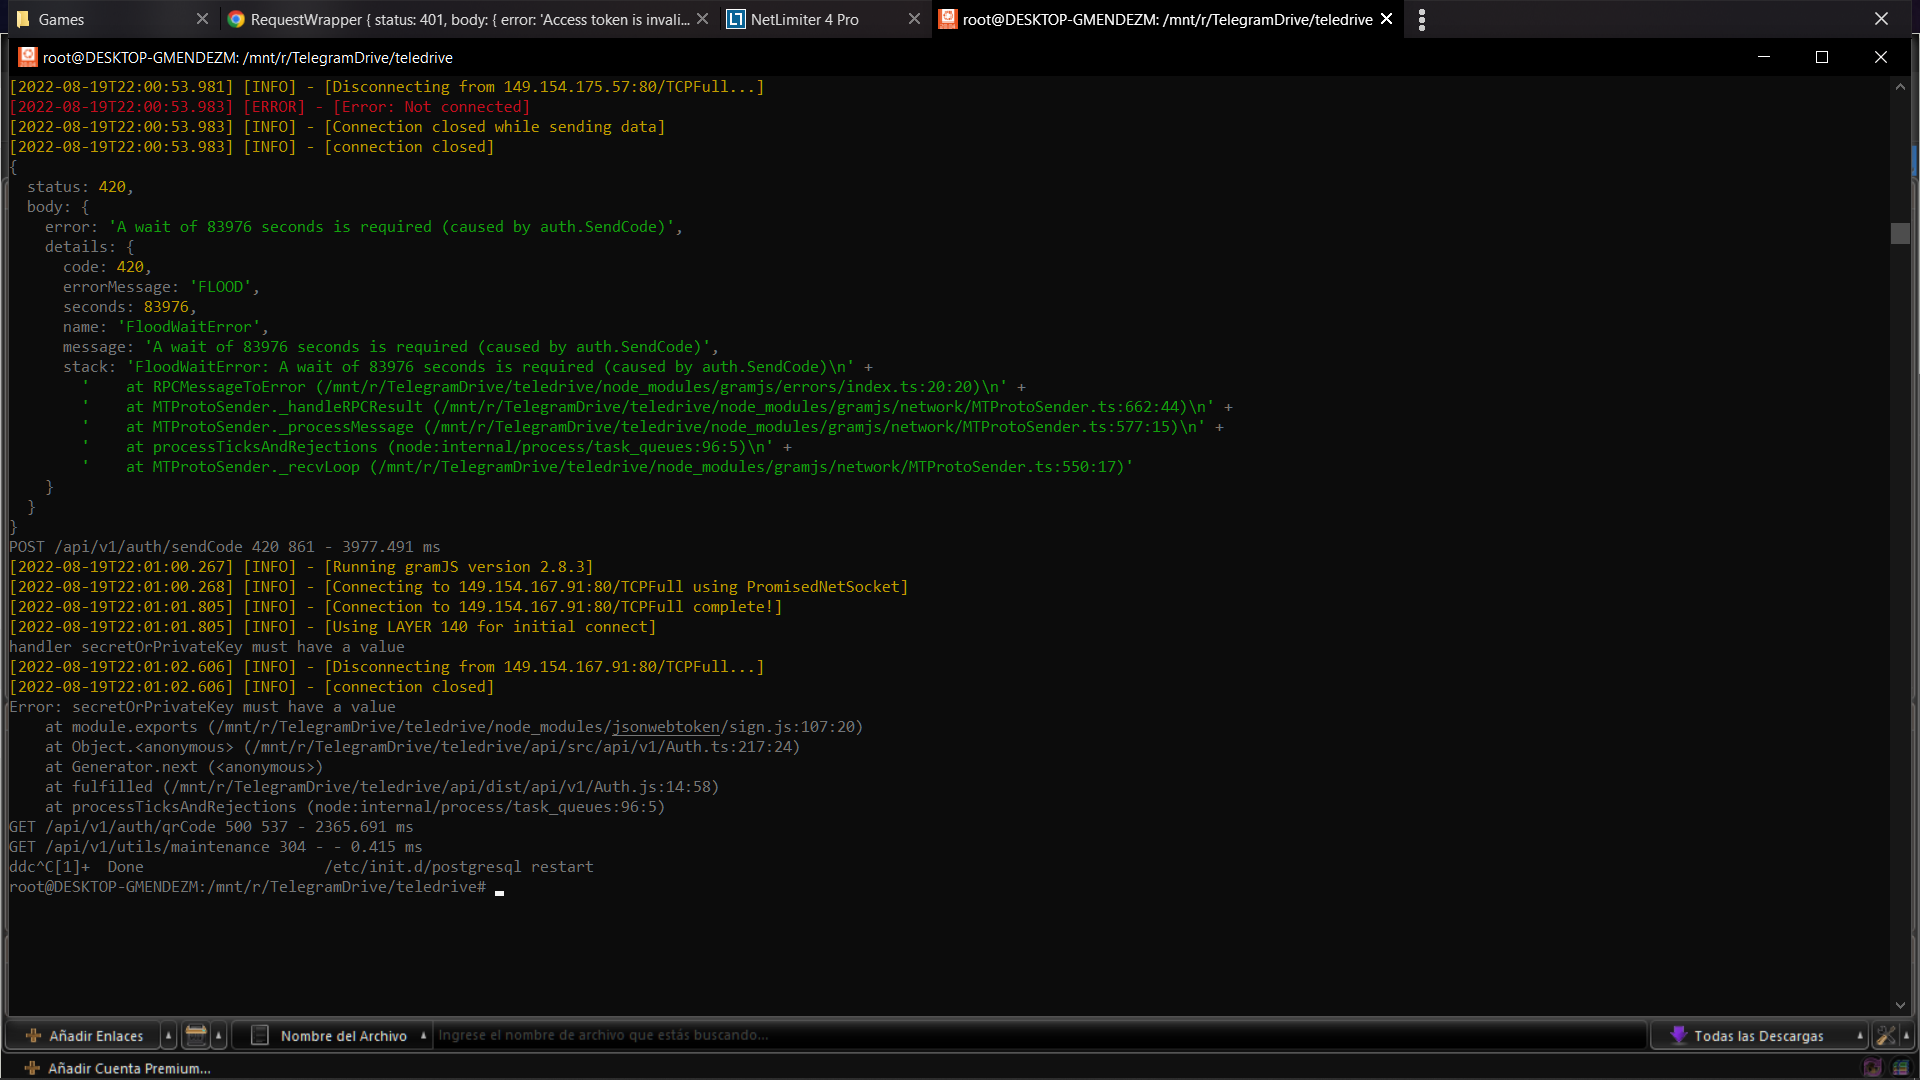Image resolution: width=1920 pixels, height=1080 pixels.
Task: Click the clipboard observer icon
Action: pyautogui.click(x=196, y=1036)
